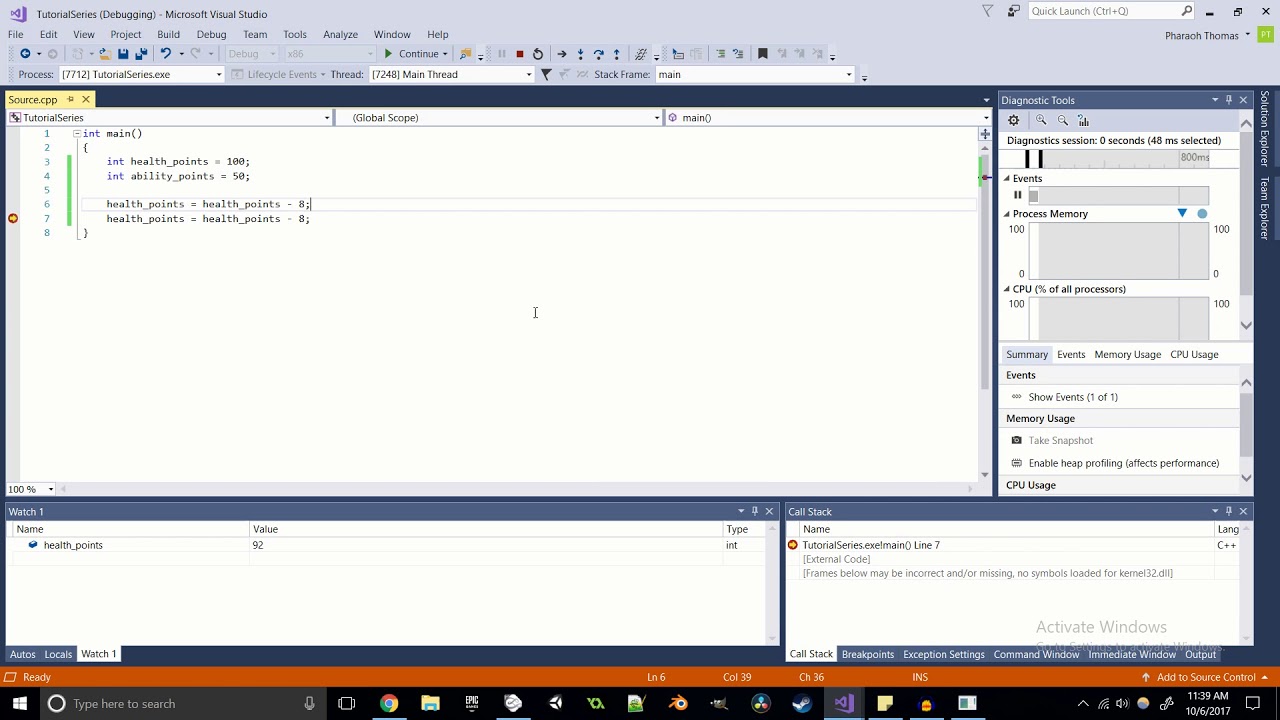The height and width of the screenshot is (720, 1280).
Task: Click the Continue debugging button
Action: click(x=412, y=54)
